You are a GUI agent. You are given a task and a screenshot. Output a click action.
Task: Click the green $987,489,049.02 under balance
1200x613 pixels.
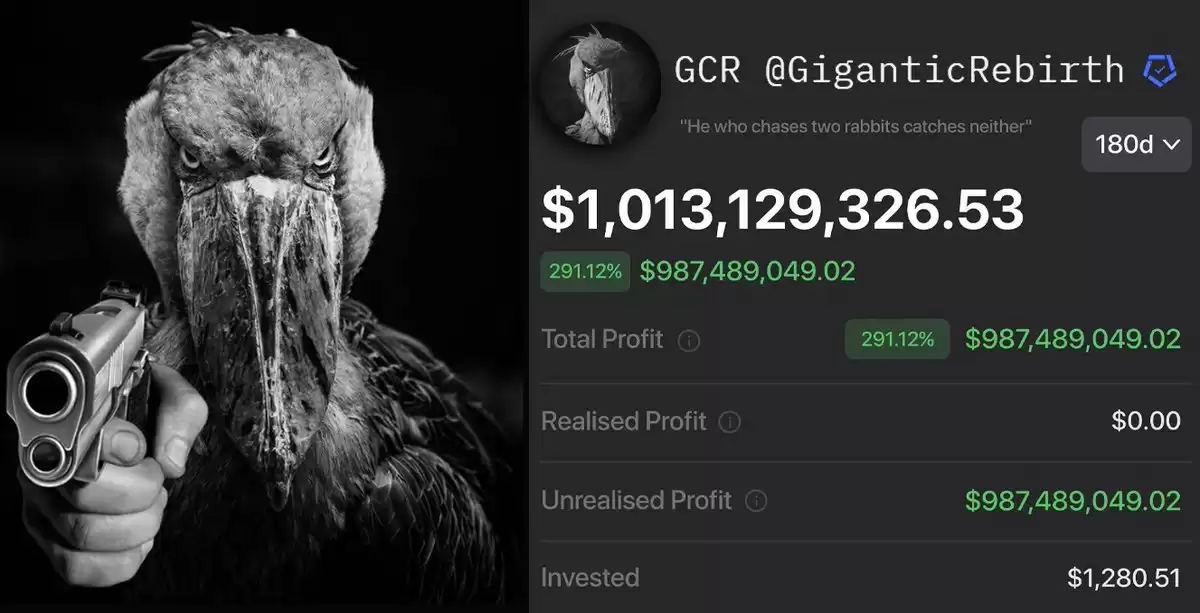tap(747, 271)
